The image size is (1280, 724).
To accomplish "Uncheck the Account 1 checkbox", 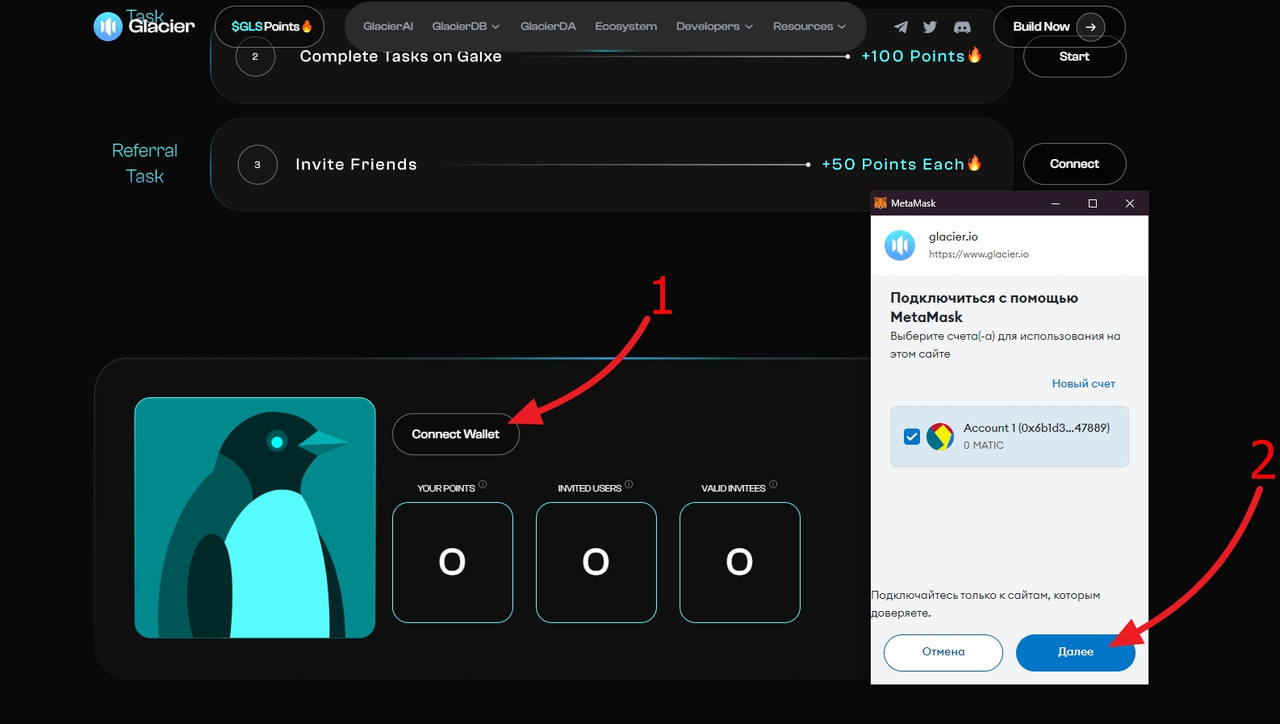I will [x=911, y=437].
